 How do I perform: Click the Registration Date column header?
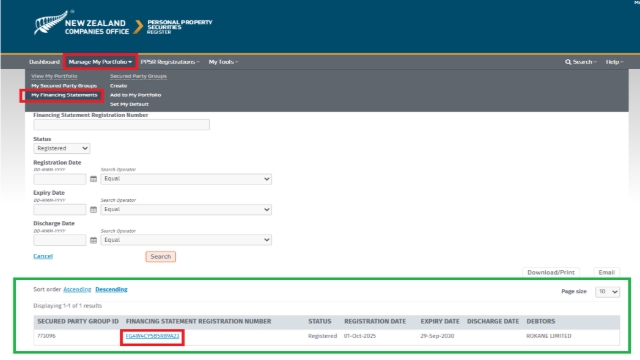click(375, 322)
